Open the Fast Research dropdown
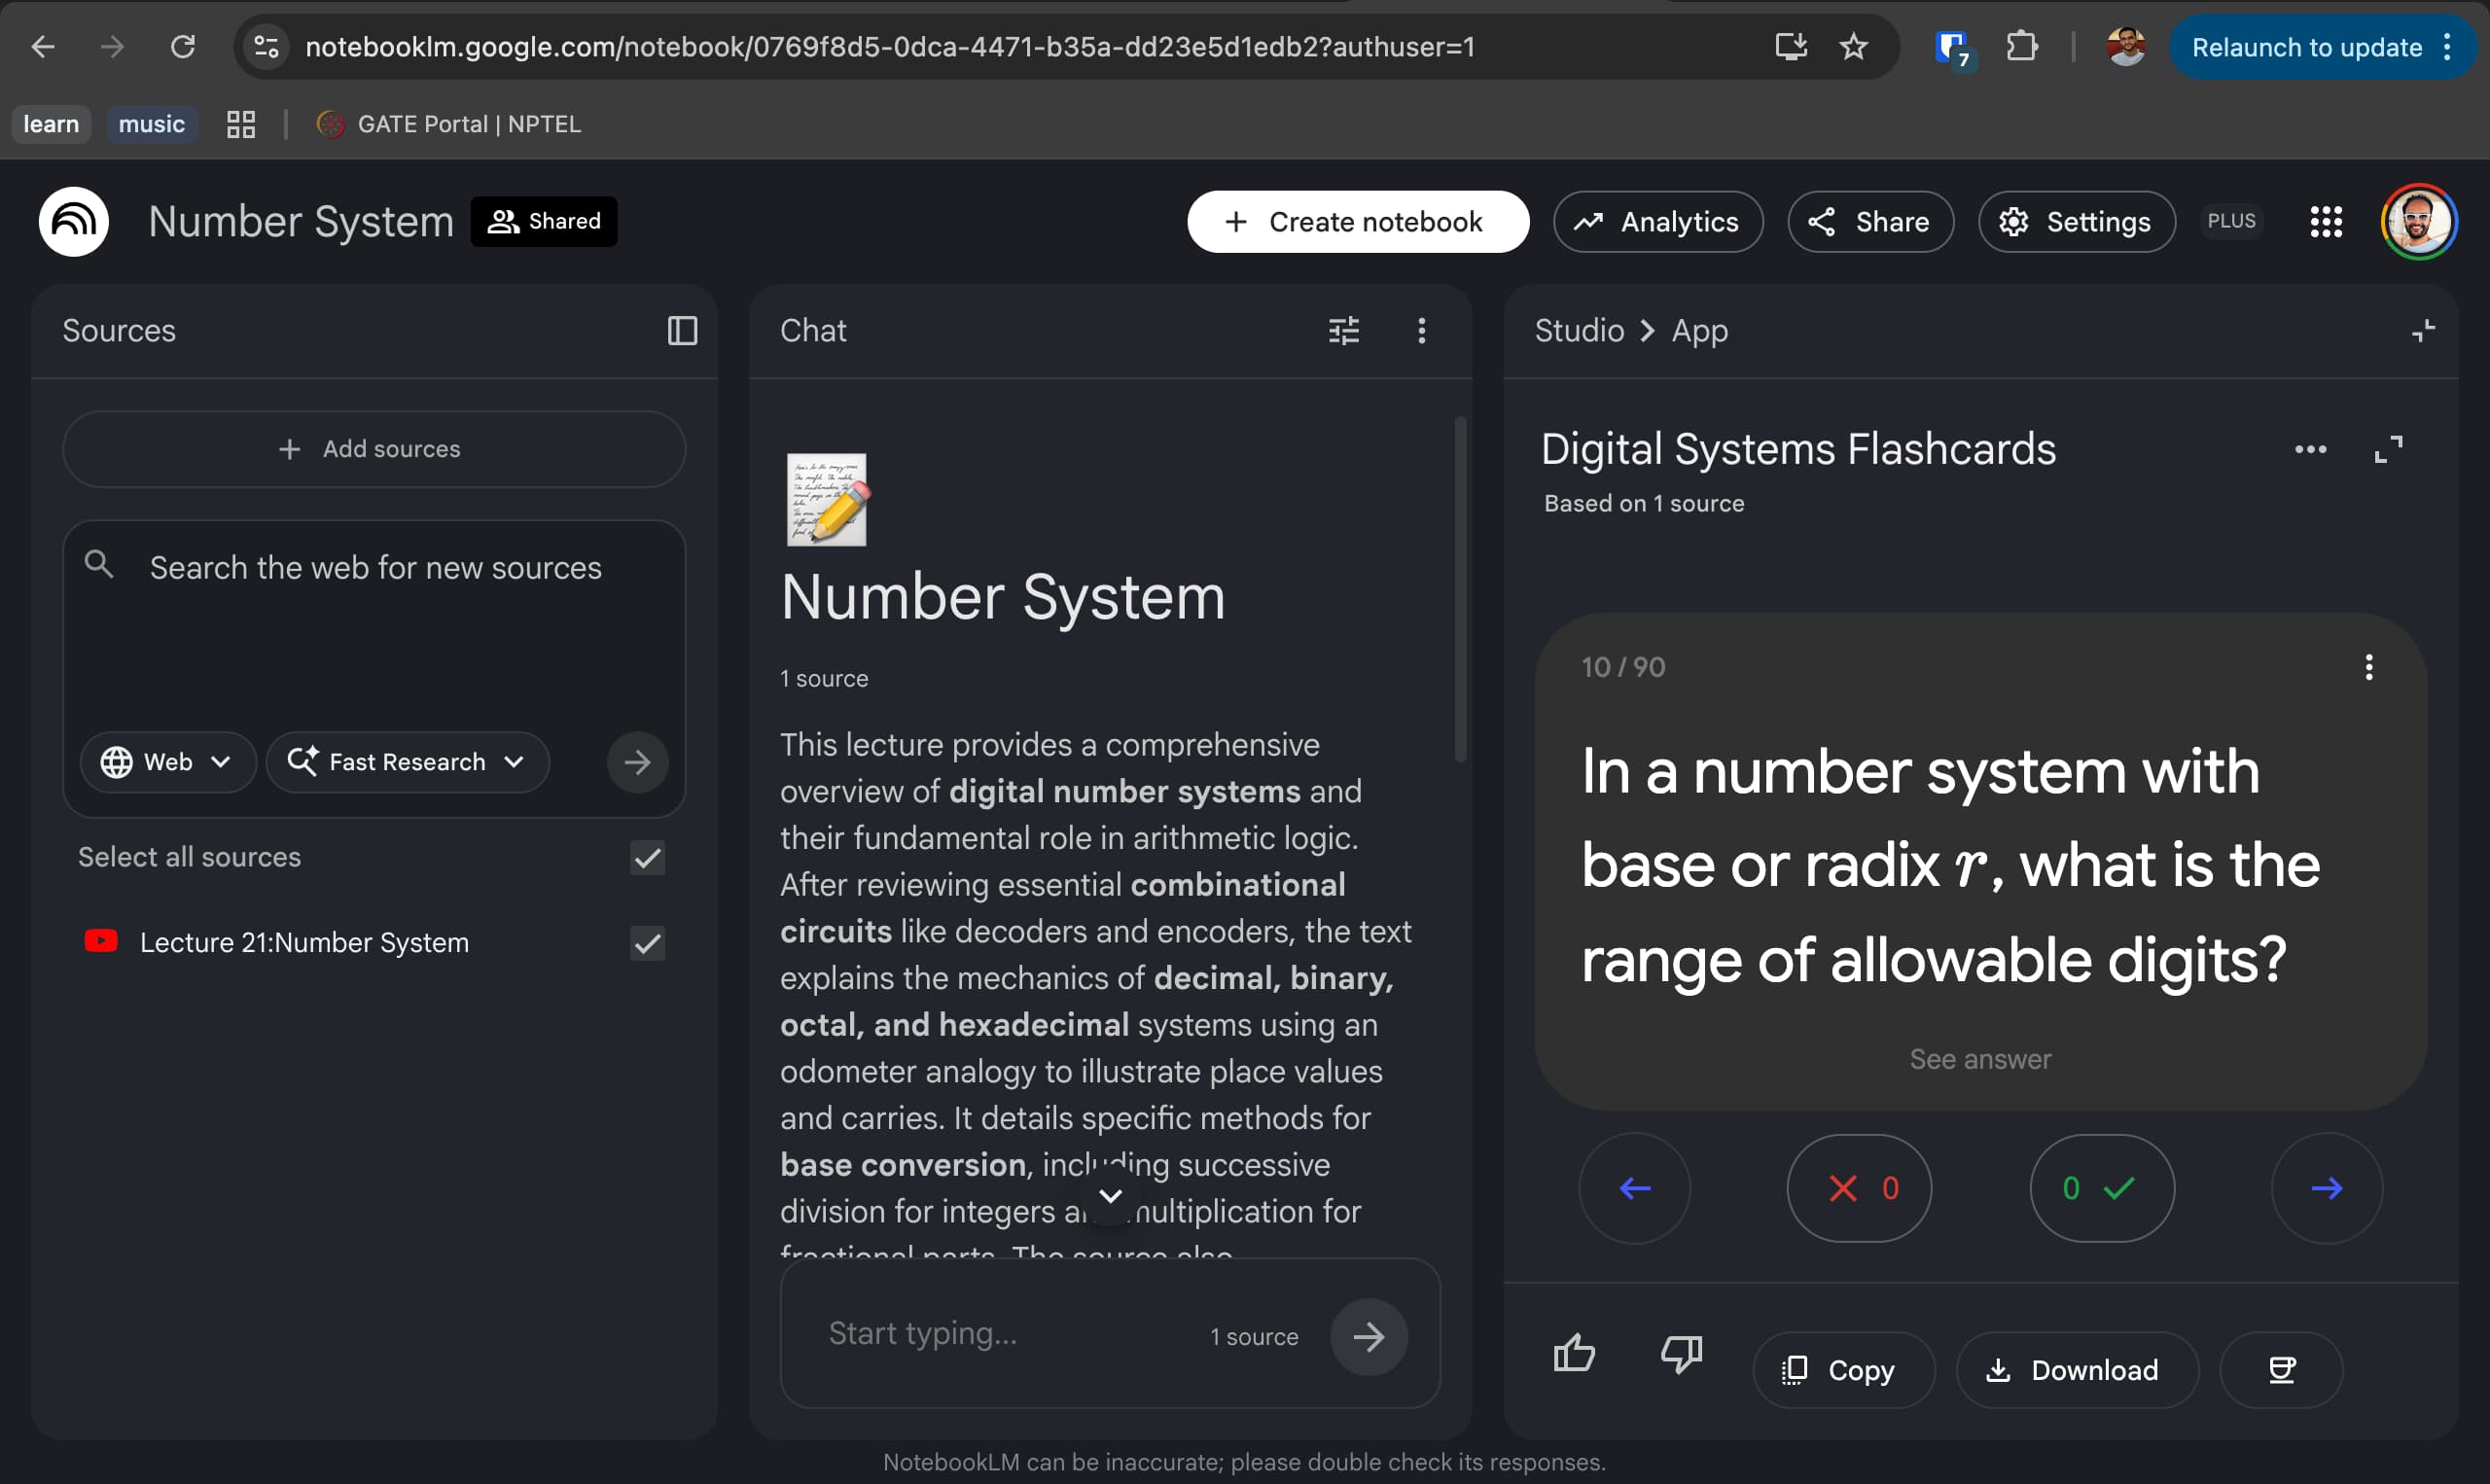The width and height of the screenshot is (2490, 1484). tap(406, 761)
